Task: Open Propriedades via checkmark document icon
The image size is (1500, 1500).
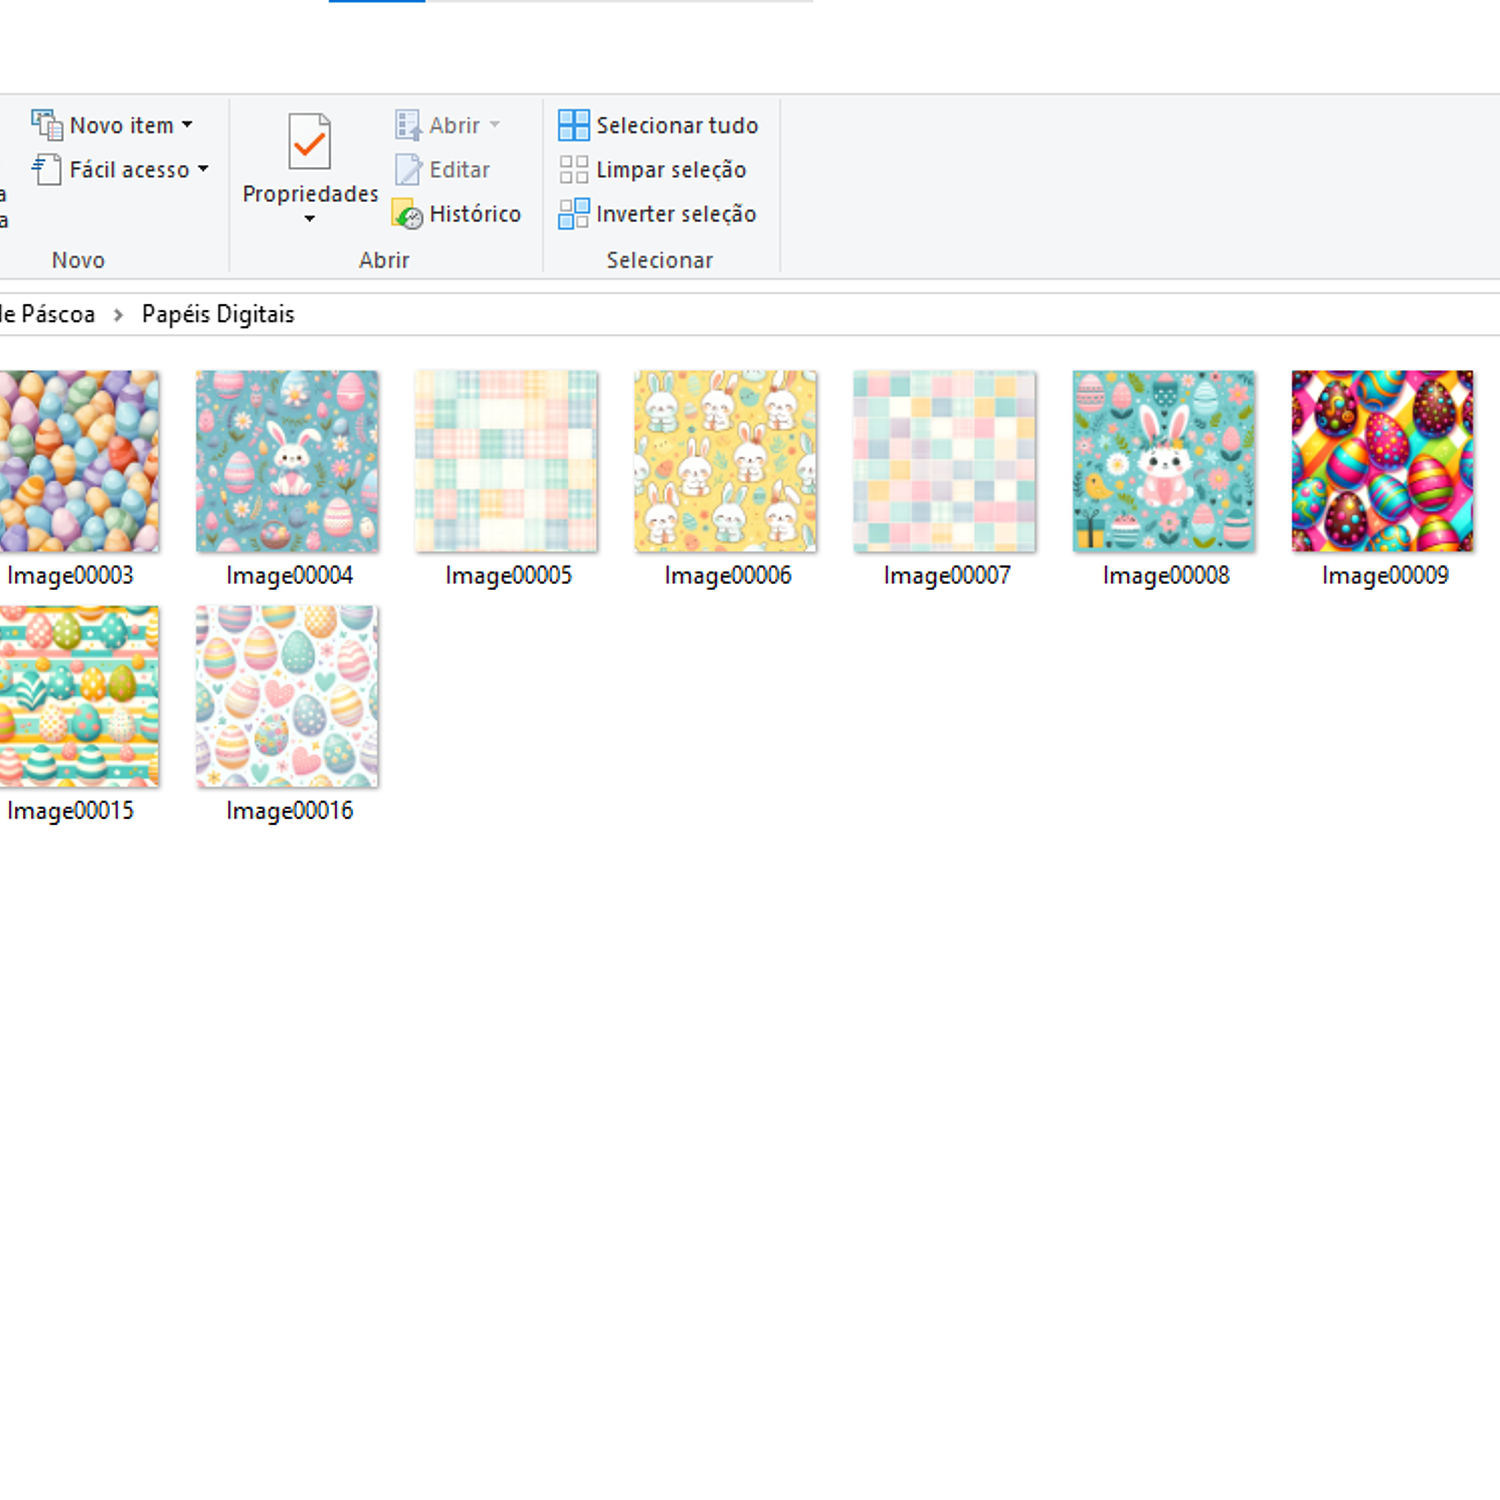Action: tap(309, 142)
